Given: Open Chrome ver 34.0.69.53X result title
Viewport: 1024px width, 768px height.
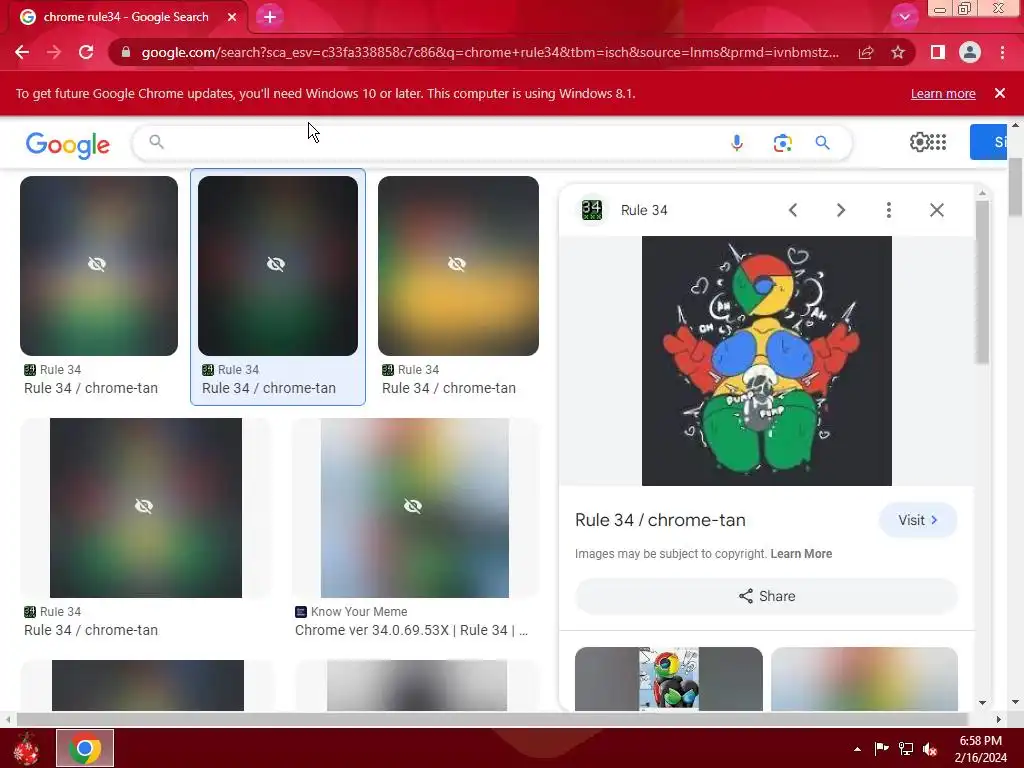Looking at the screenshot, I should [411, 630].
